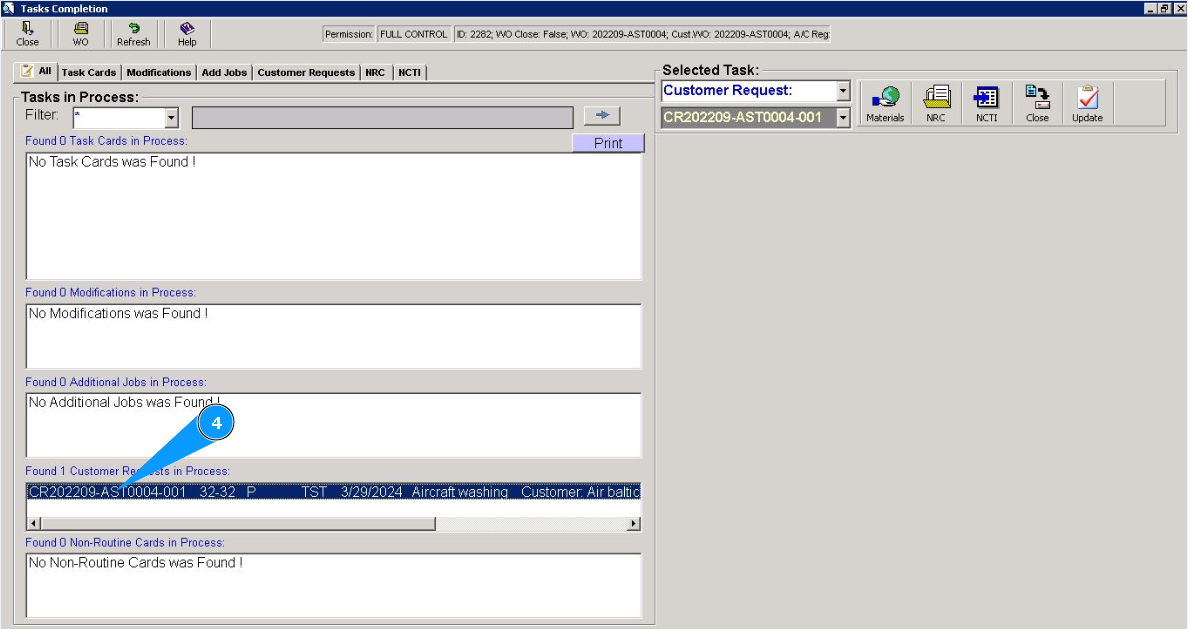Expand the Filter dropdown

[171, 117]
